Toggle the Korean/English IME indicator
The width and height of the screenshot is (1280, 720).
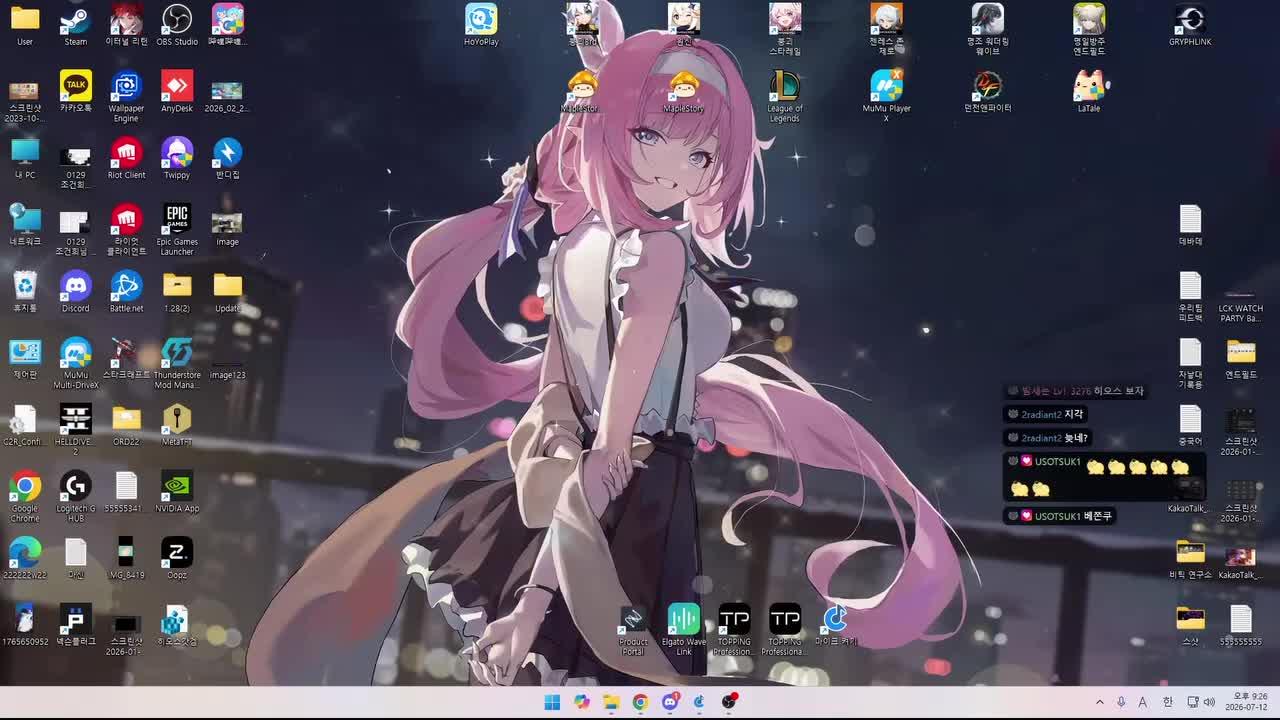click(x=1167, y=702)
